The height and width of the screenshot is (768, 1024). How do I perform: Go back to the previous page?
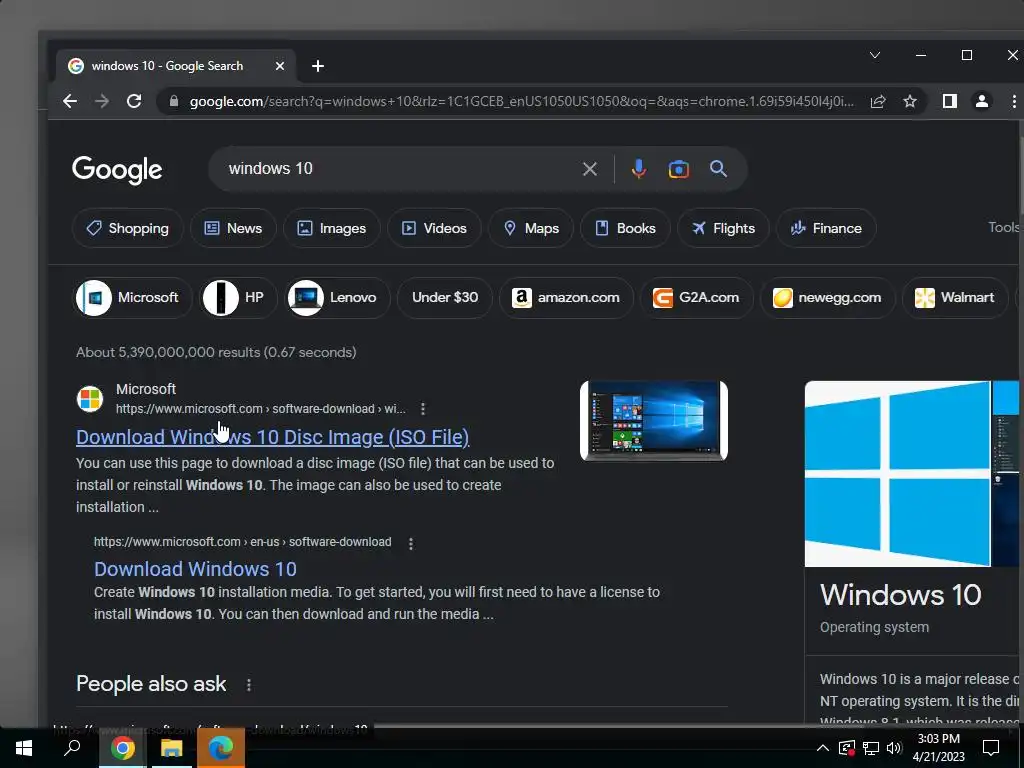pos(70,101)
